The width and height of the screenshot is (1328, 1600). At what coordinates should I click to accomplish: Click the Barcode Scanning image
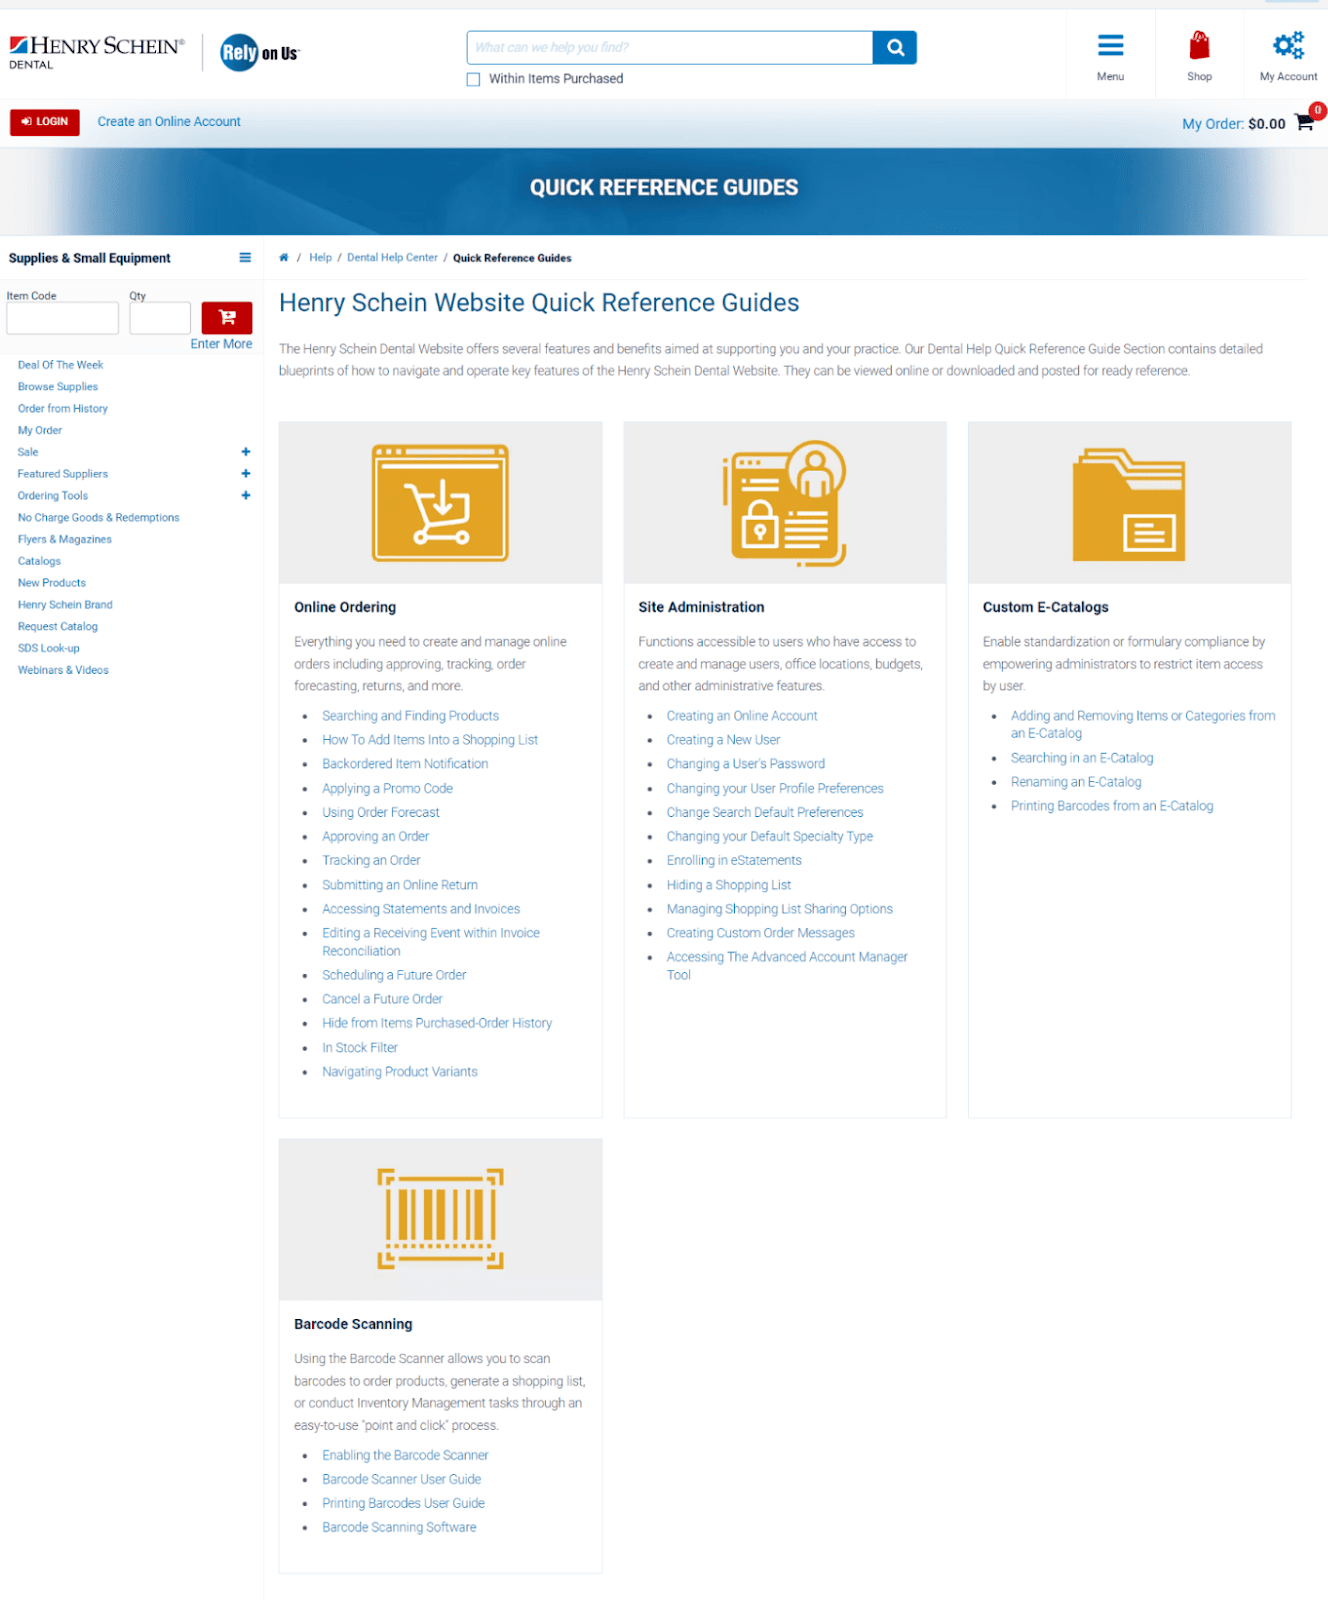click(x=440, y=1219)
